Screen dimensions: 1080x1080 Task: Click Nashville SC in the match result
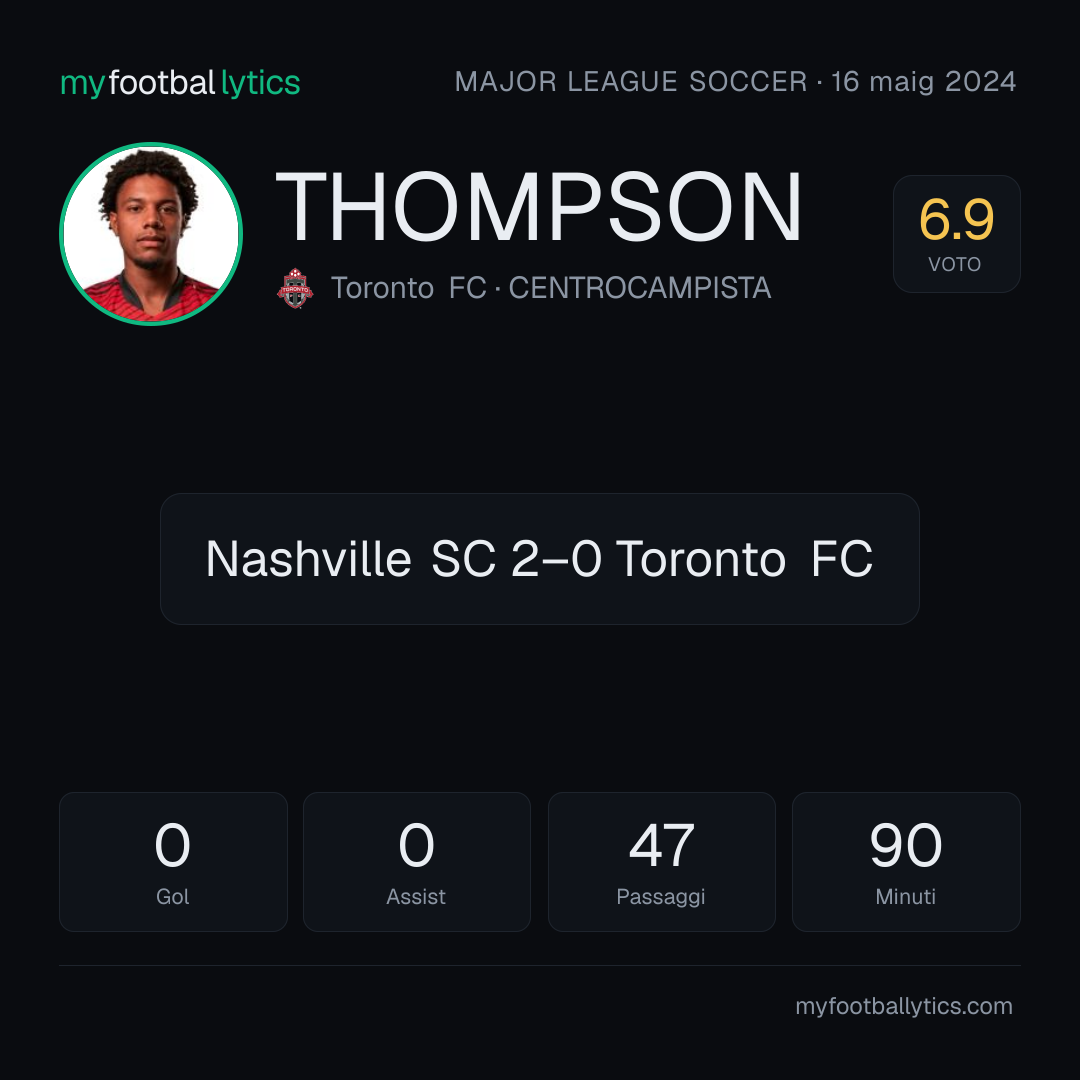[x=351, y=559]
